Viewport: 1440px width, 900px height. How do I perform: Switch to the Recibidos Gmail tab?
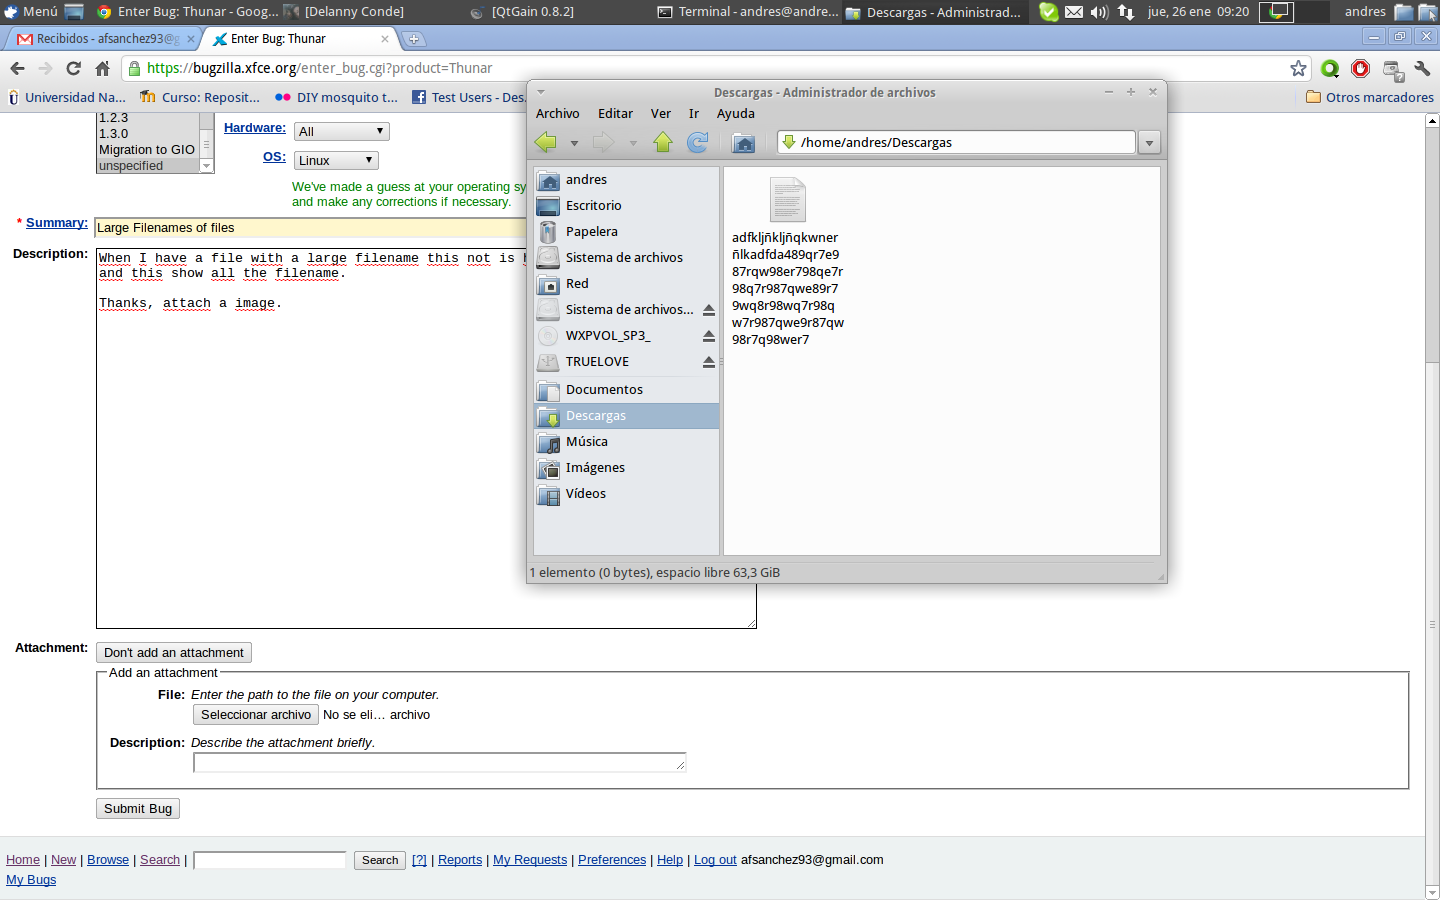pyautogui.click(x=100, y=39)
